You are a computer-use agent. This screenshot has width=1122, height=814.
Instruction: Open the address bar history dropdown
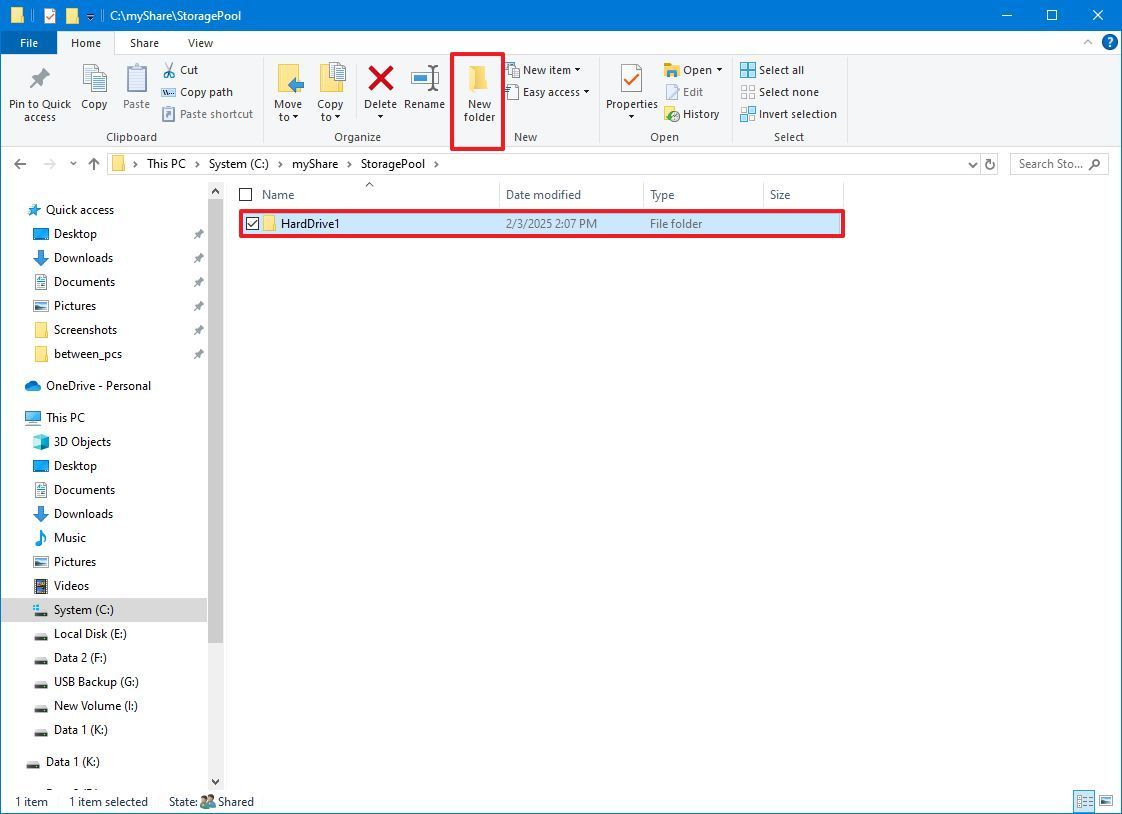(972, 163)
